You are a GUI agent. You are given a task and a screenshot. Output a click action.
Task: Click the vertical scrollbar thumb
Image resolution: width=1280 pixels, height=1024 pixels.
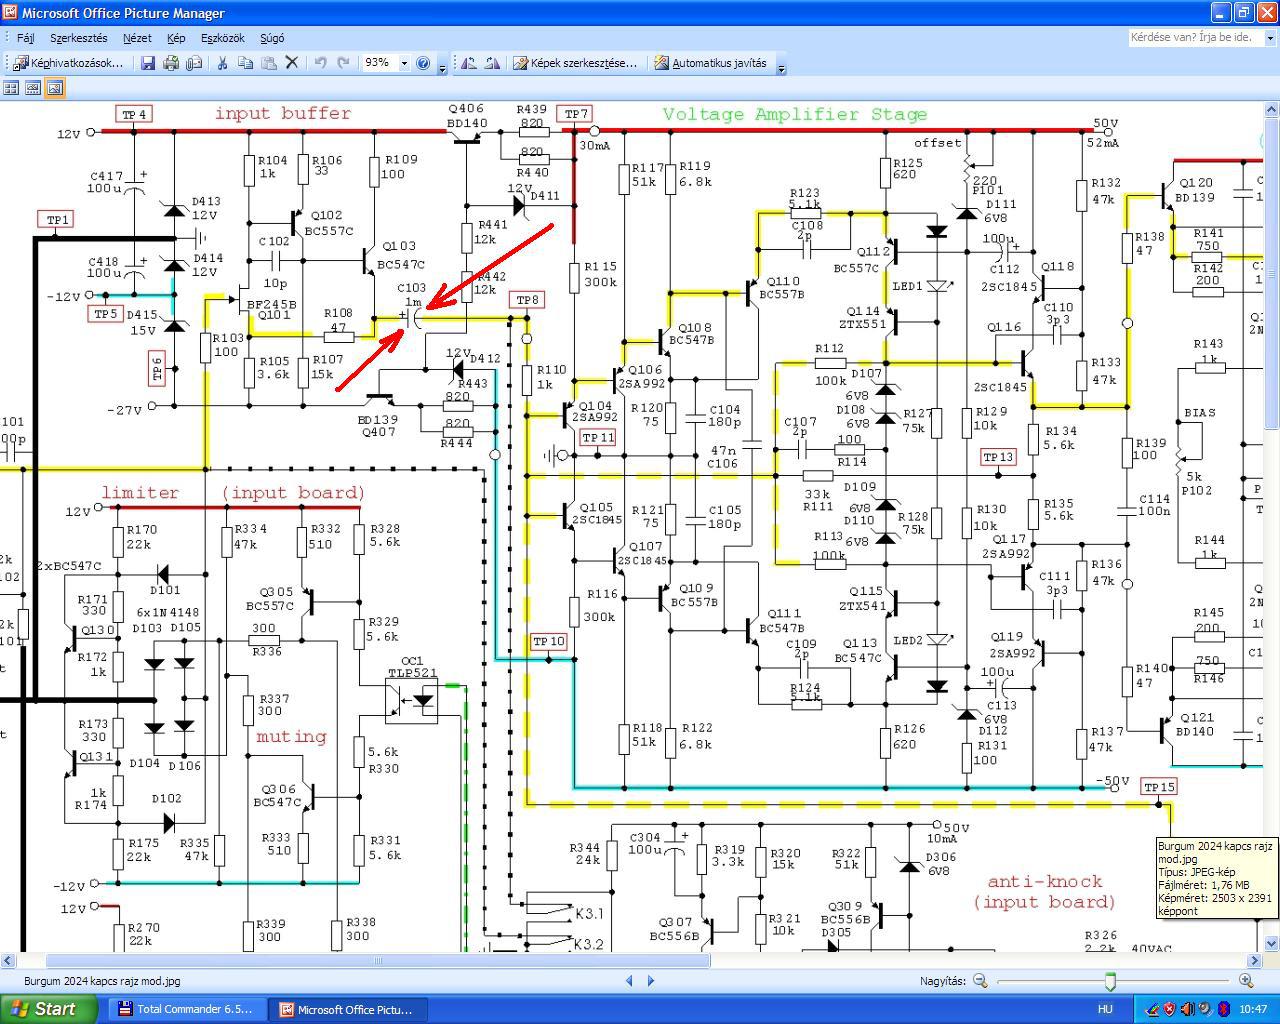point(1272,274)
